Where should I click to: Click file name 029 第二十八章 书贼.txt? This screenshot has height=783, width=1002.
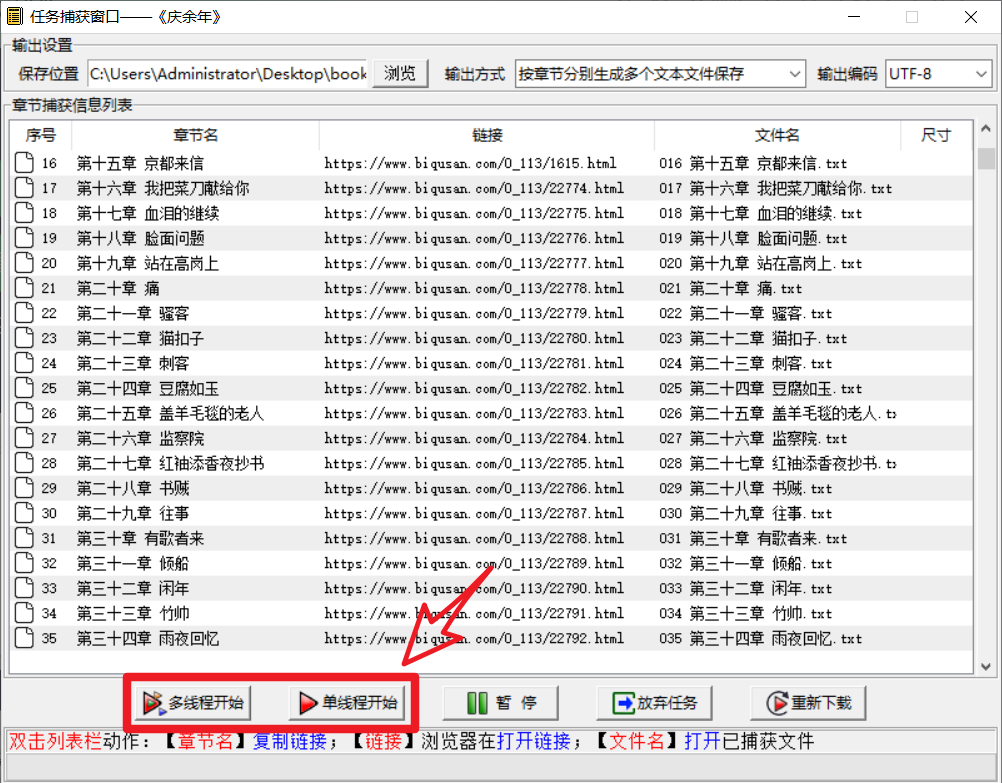745,488
